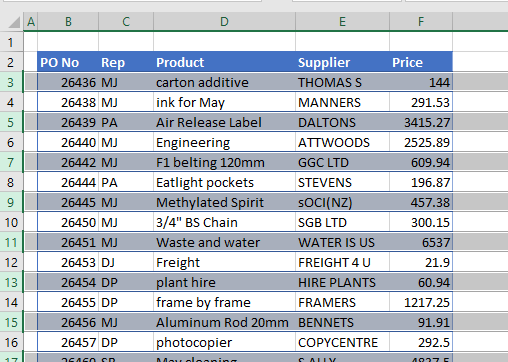
Task: Select cell containing carton additive
Action: pyautogui.click(x=224, y=82)
